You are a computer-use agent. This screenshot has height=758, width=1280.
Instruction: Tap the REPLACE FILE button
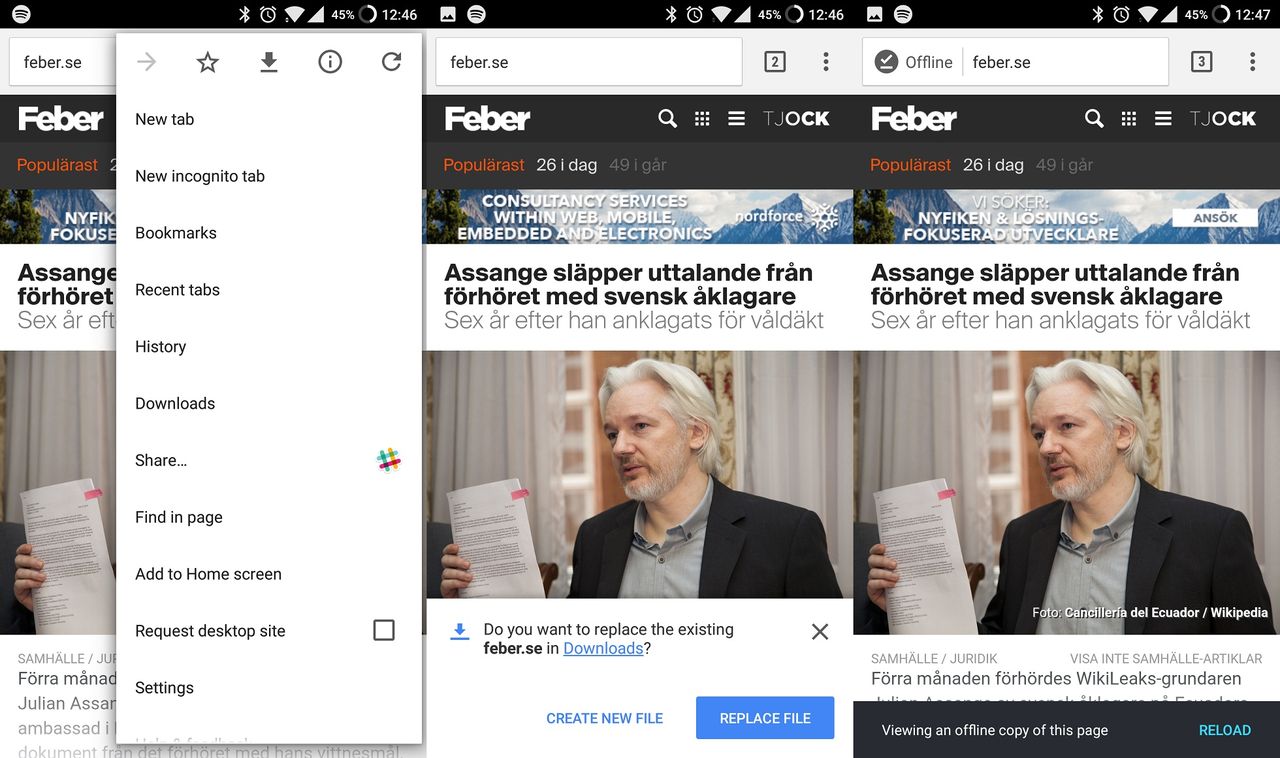pyautogui.click(x=765, y=718)
